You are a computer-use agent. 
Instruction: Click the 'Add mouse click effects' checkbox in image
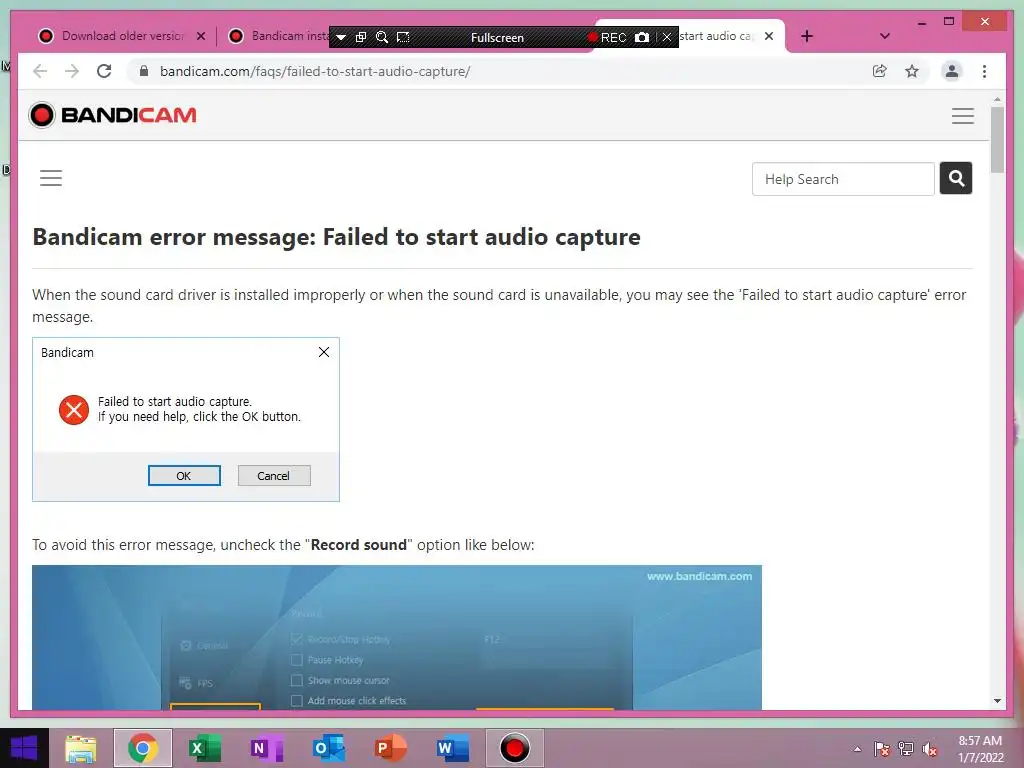coord(296,701)
